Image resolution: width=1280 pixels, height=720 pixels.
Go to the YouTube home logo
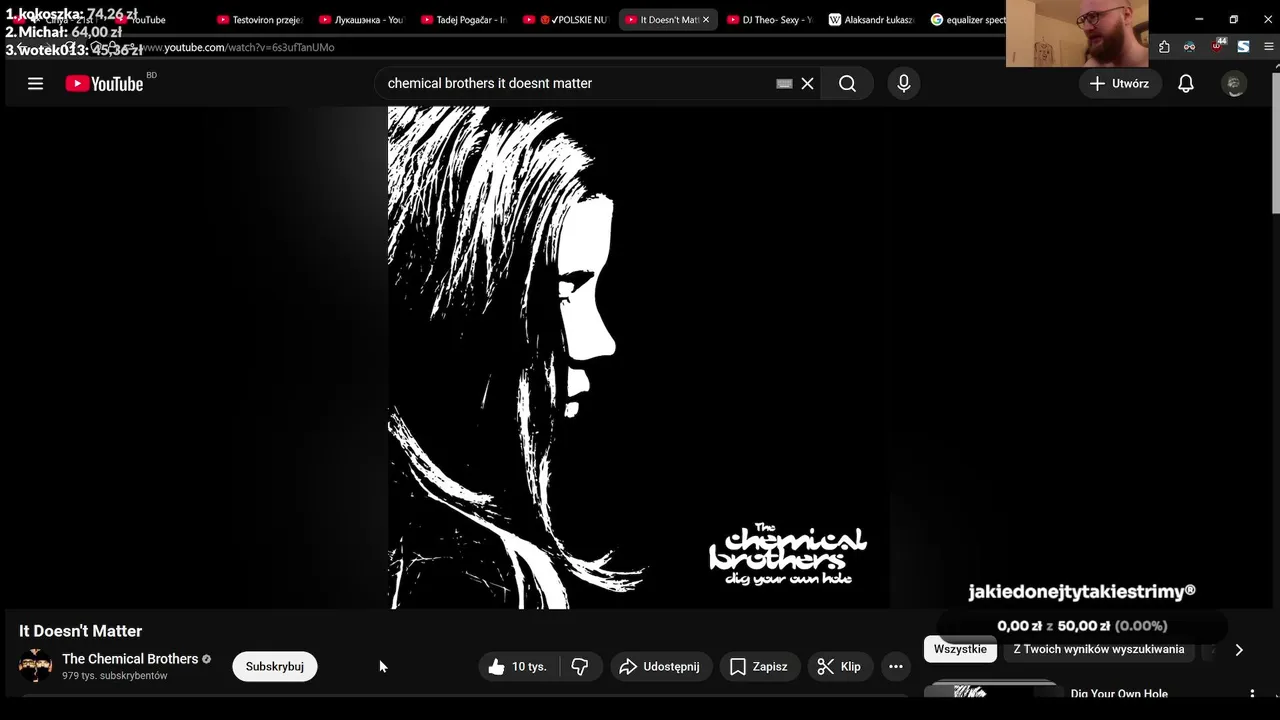[x=104, y=84]
